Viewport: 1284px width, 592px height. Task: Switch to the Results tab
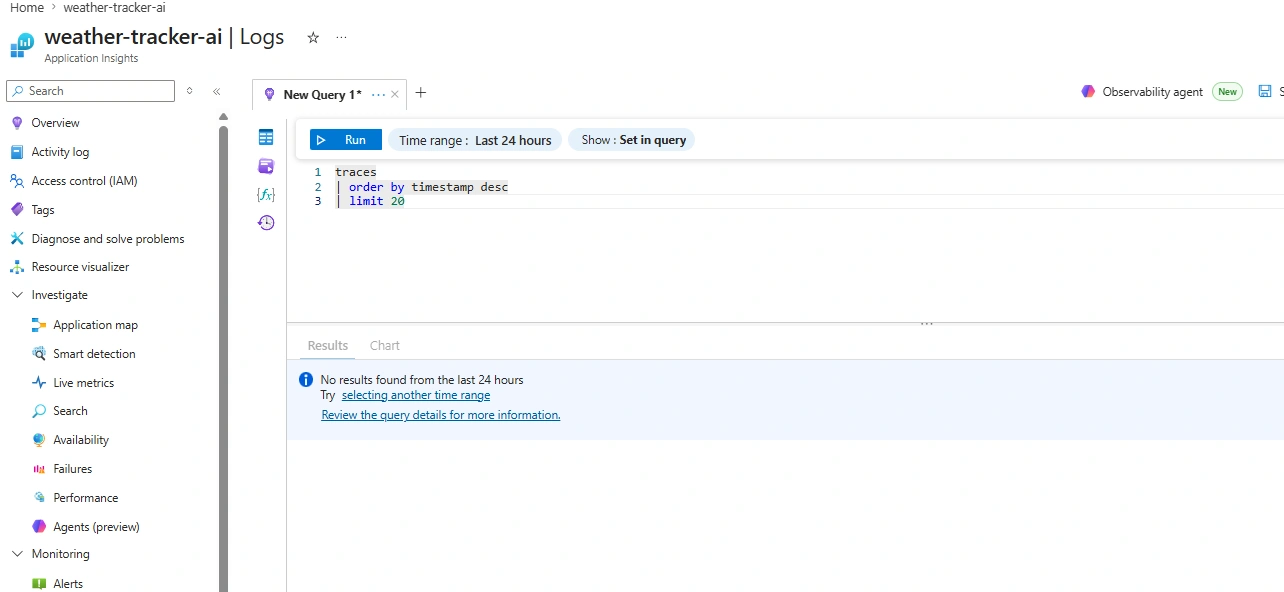(328, 346)
